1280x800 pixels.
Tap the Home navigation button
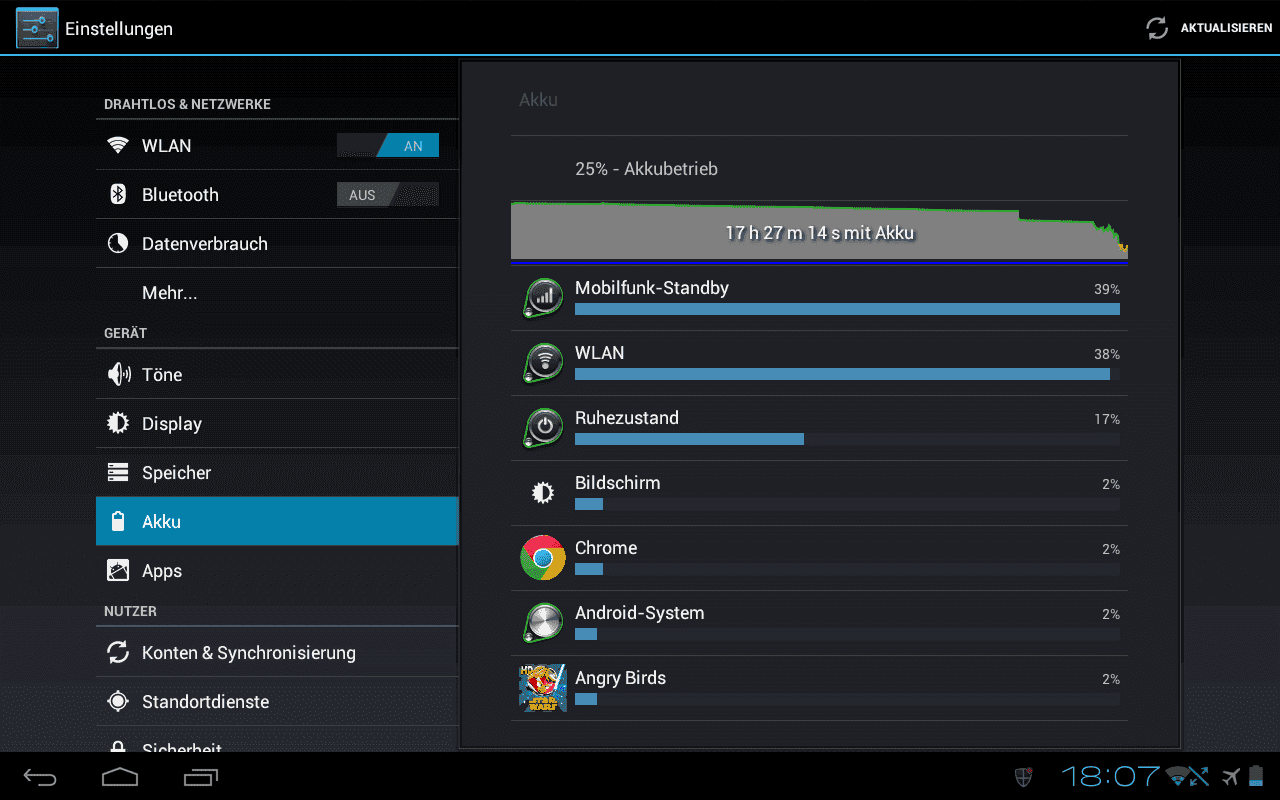[x=120, y=776]
